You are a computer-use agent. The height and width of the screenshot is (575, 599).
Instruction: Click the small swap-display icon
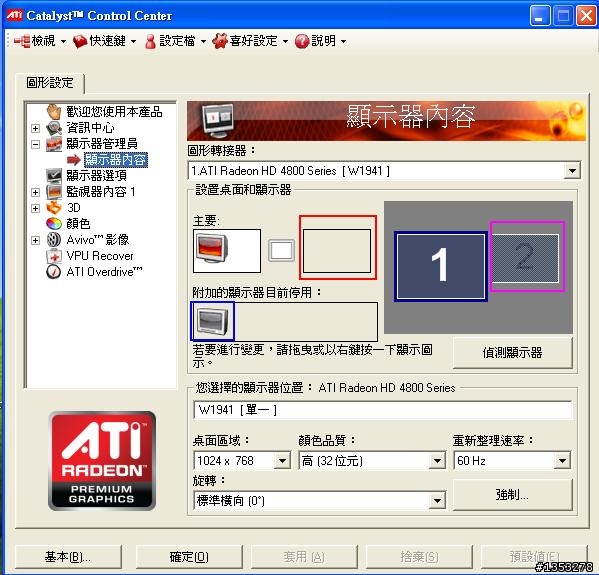click(282, 251)
